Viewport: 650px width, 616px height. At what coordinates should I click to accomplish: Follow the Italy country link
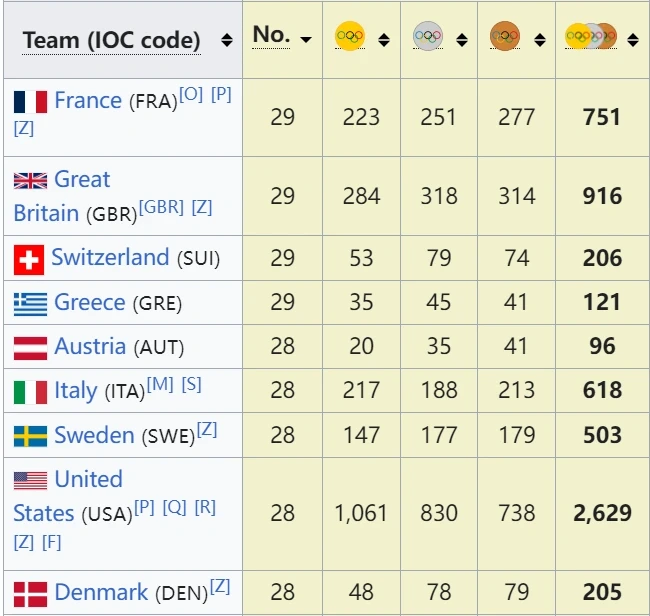tap(76, 391)
